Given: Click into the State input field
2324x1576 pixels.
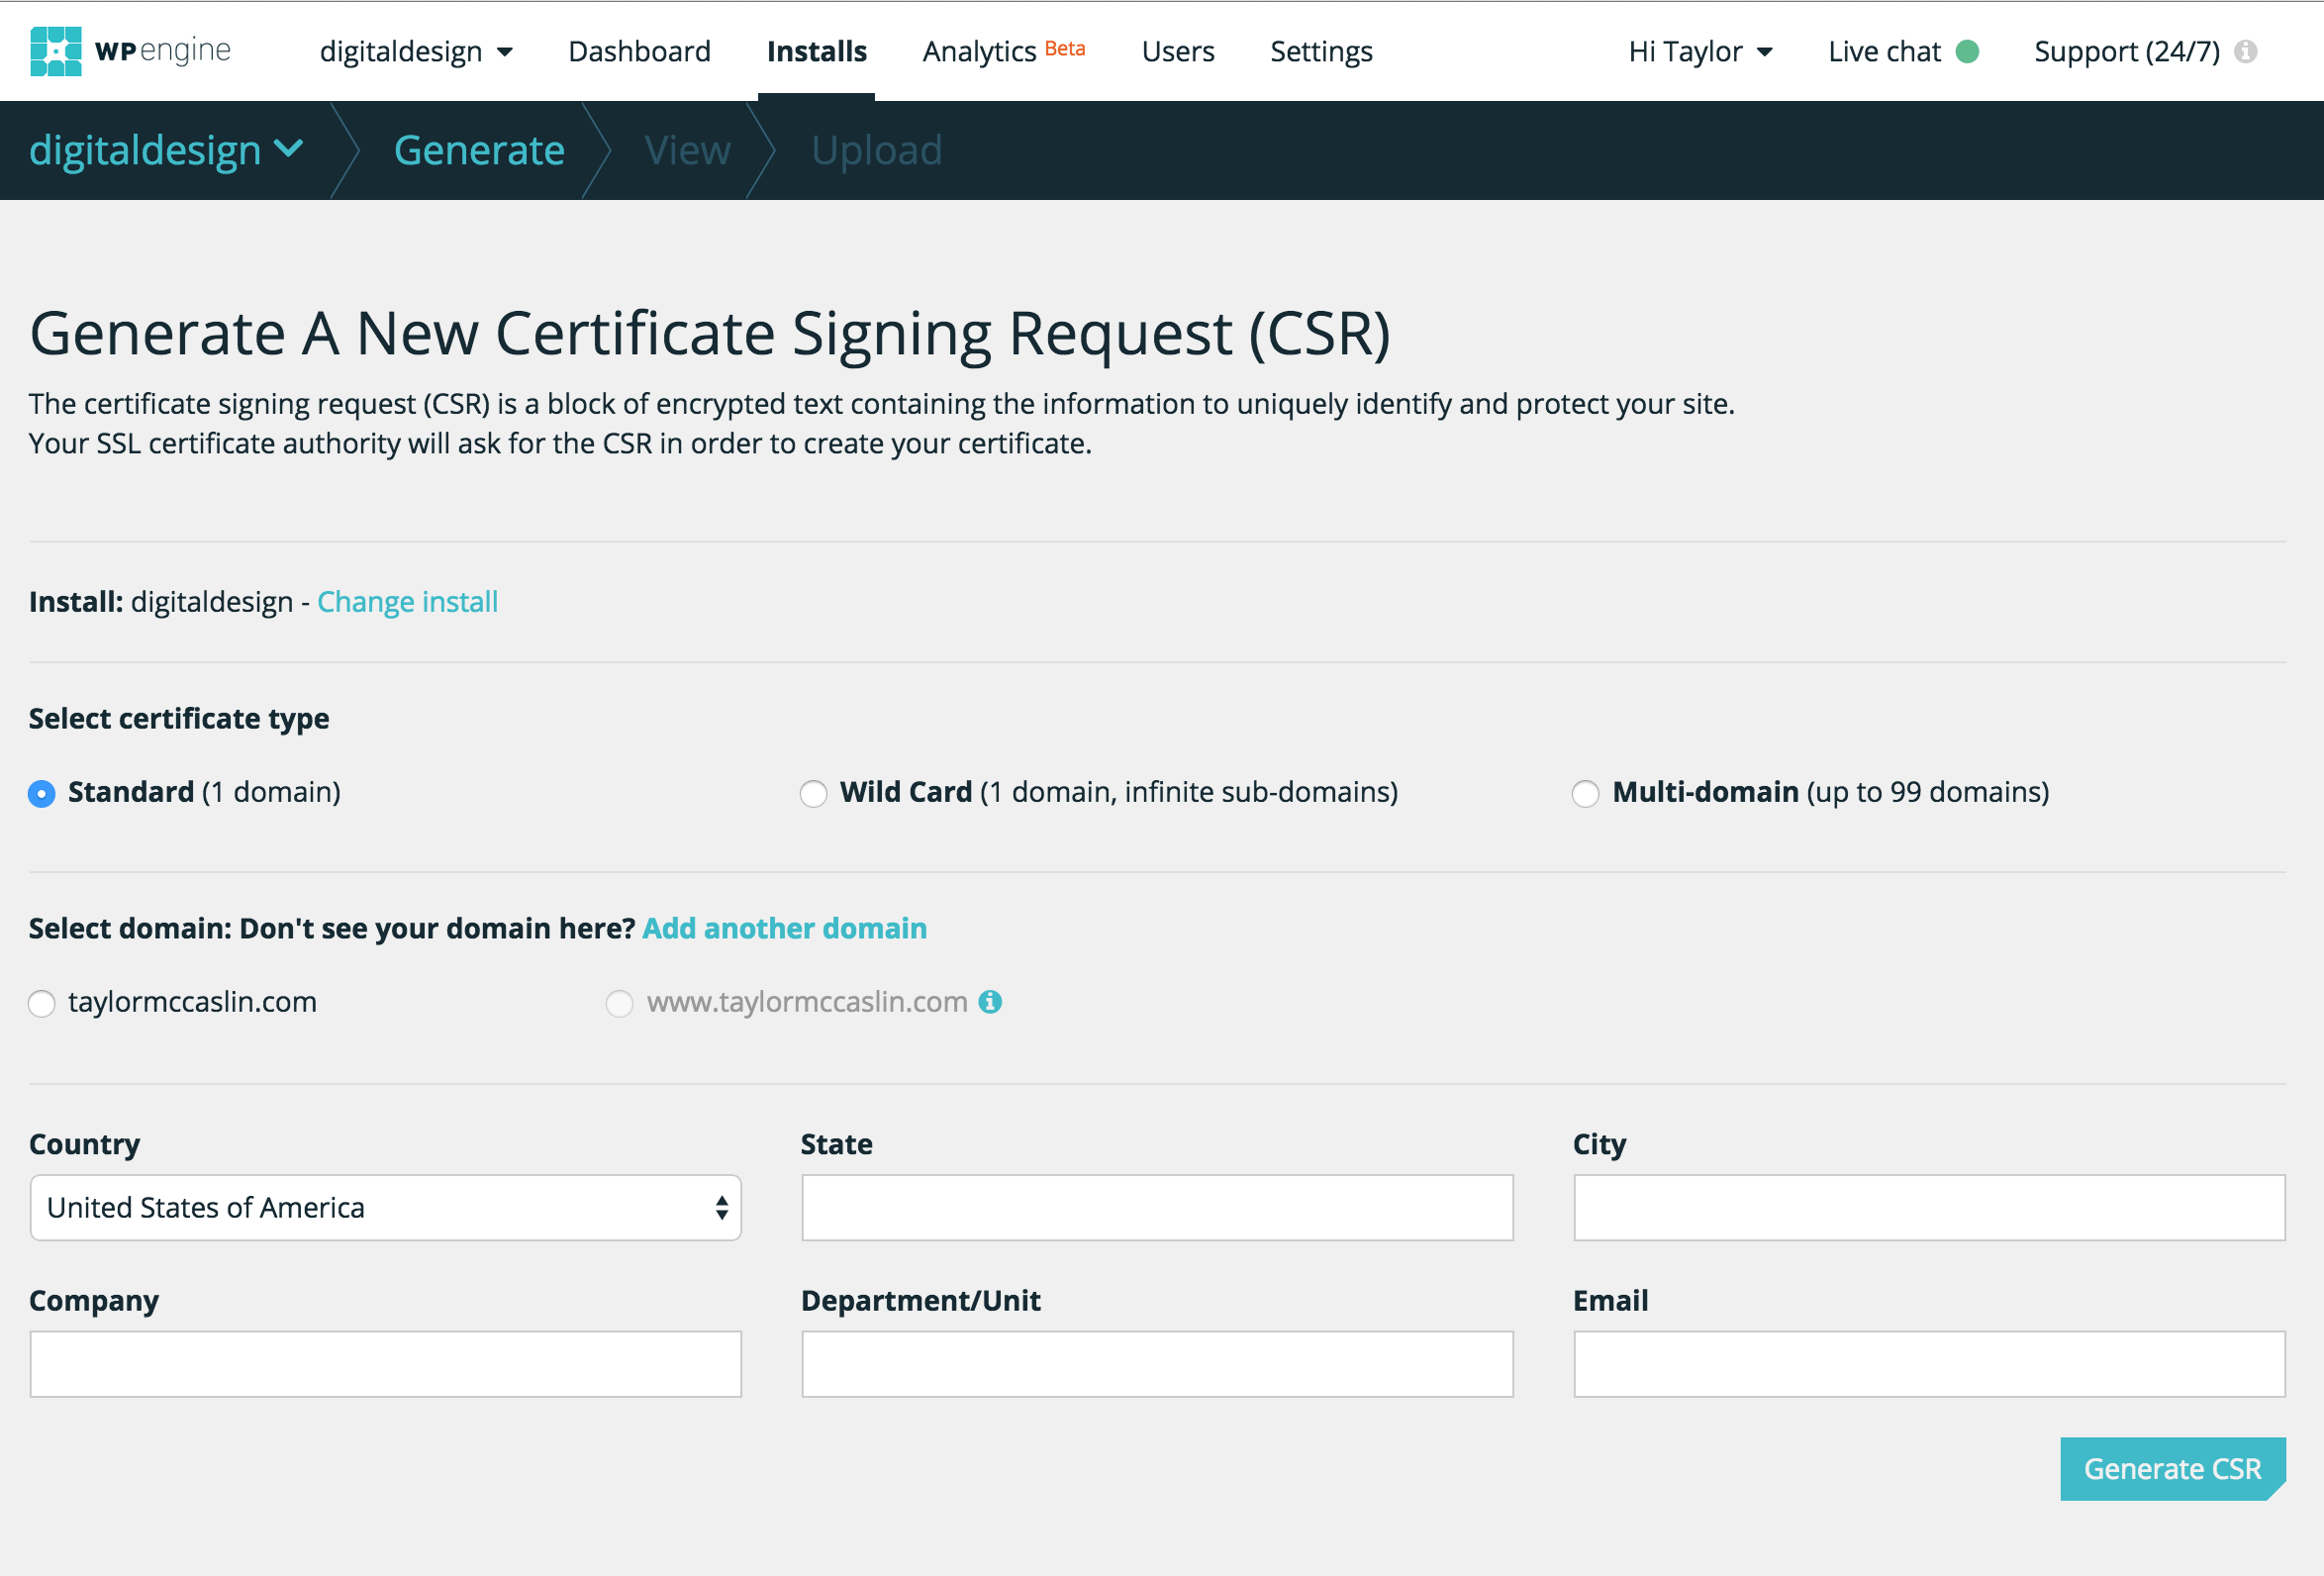Looking at the screenshot, I should click(1157, 1207).
